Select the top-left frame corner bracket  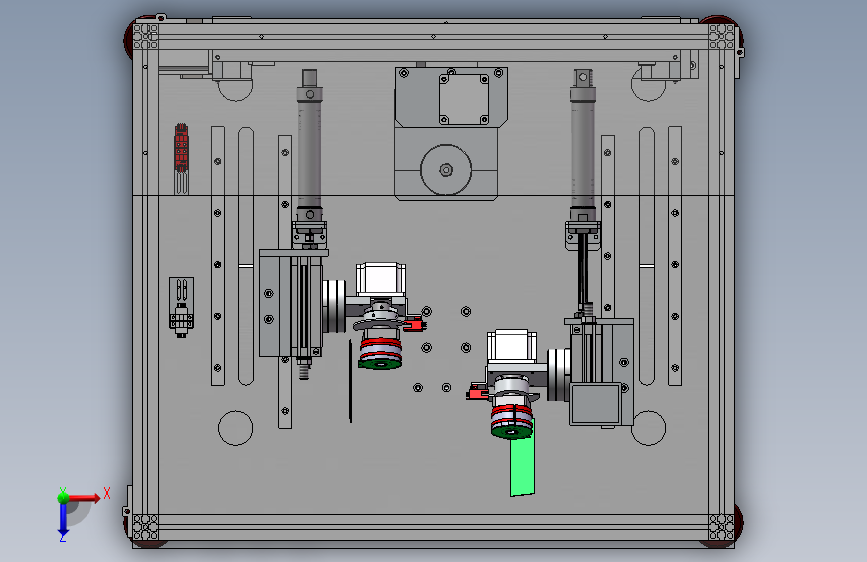click(x=146, y=37)
